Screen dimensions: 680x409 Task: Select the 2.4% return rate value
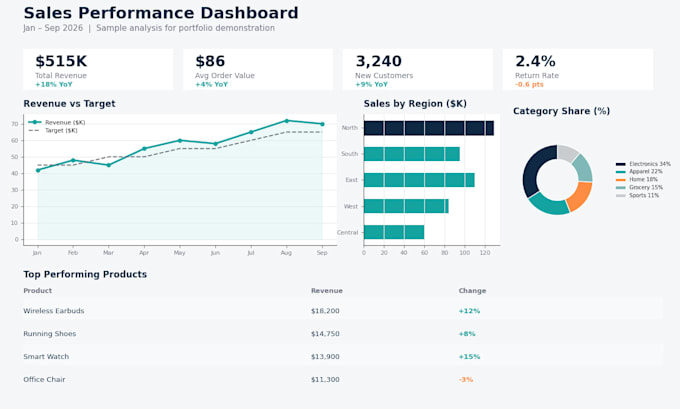535,61
